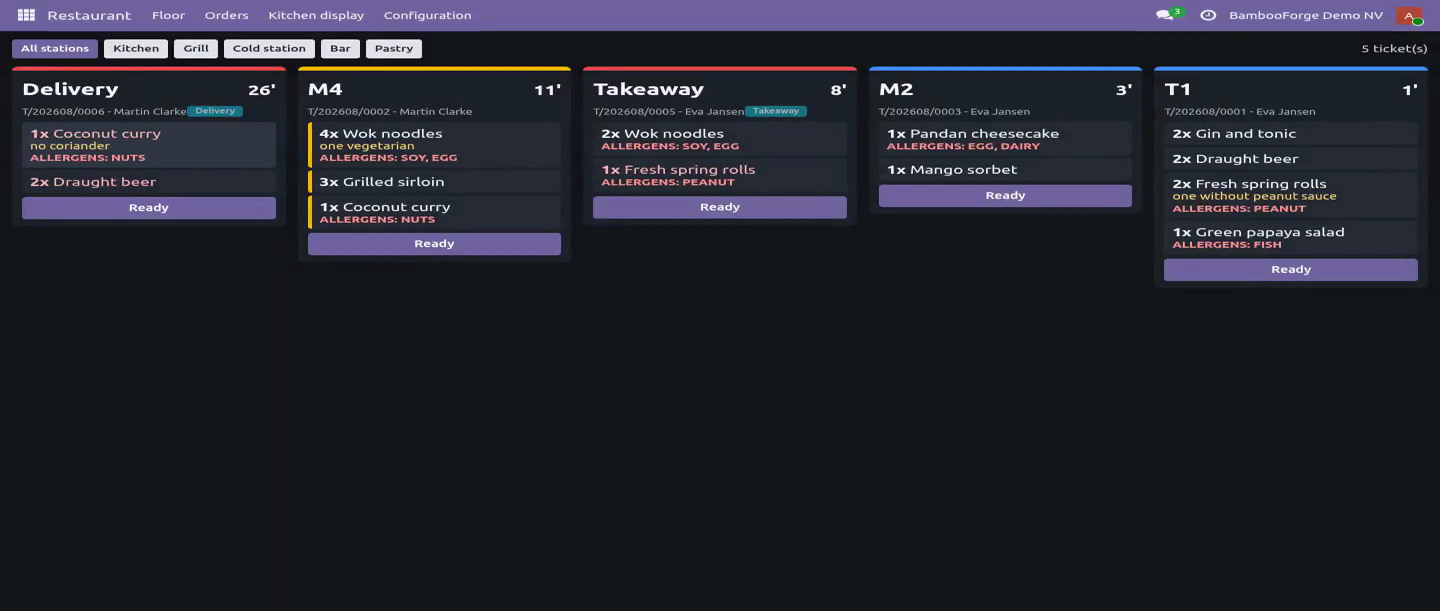This screenshot has height=611, width=1440.
Task: Mark the M4 ticket as Ready
Action: (434, 244)
